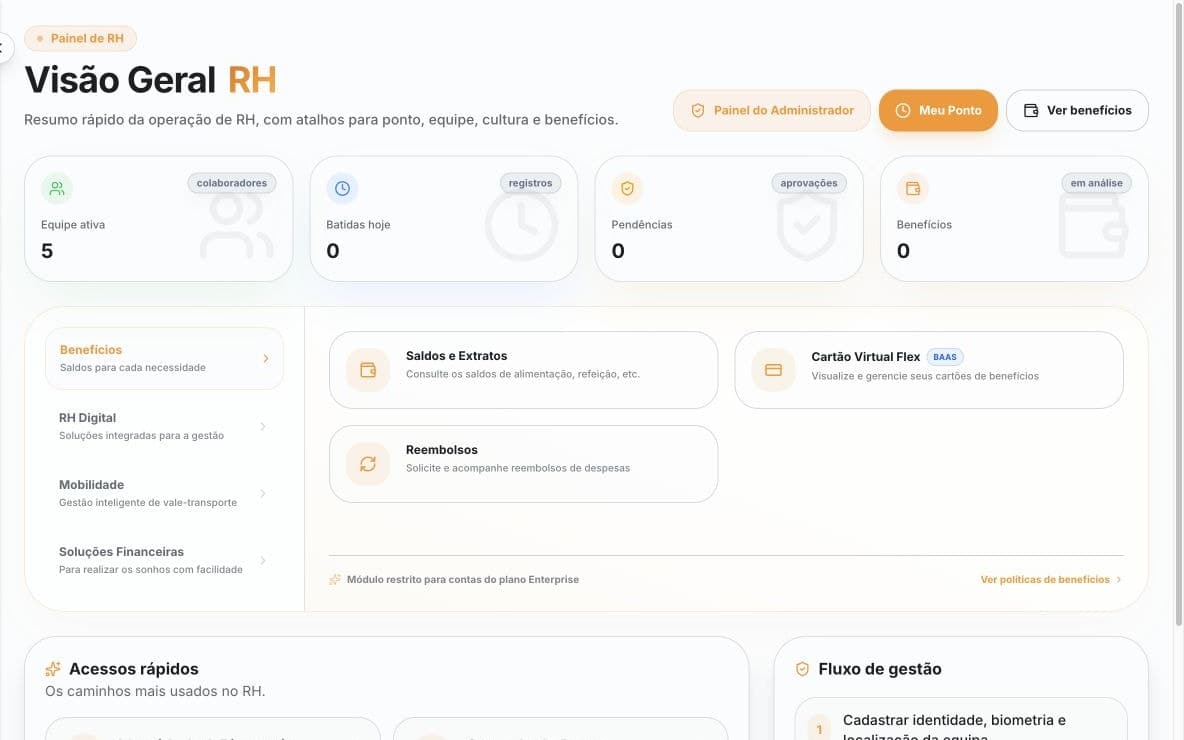Follow the Ver políticas de benefícios link

point(1050,580)
